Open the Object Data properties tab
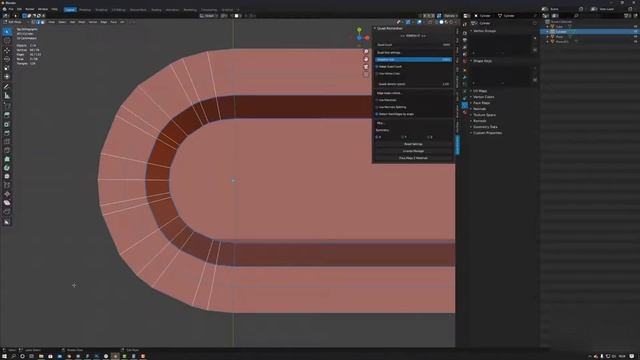640x360 pixels. pyautogui.click(x=465, y=105)
